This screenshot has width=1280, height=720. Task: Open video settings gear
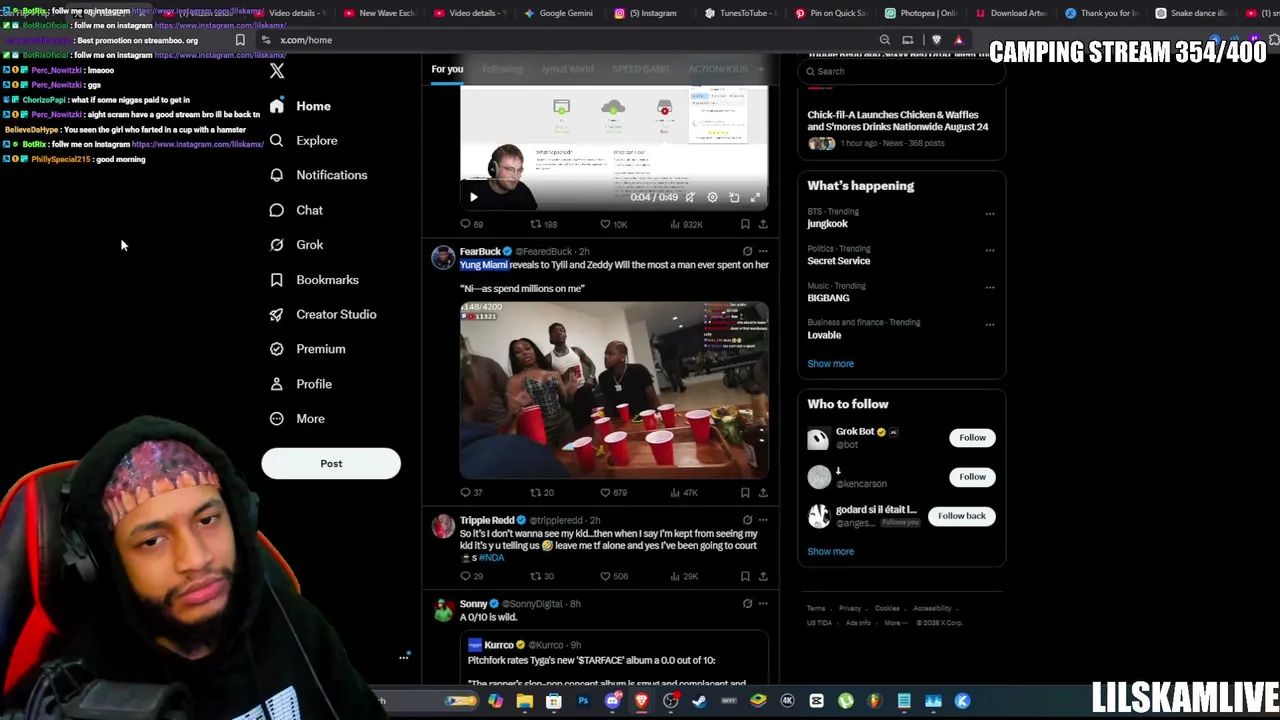(x=712, y=198)
